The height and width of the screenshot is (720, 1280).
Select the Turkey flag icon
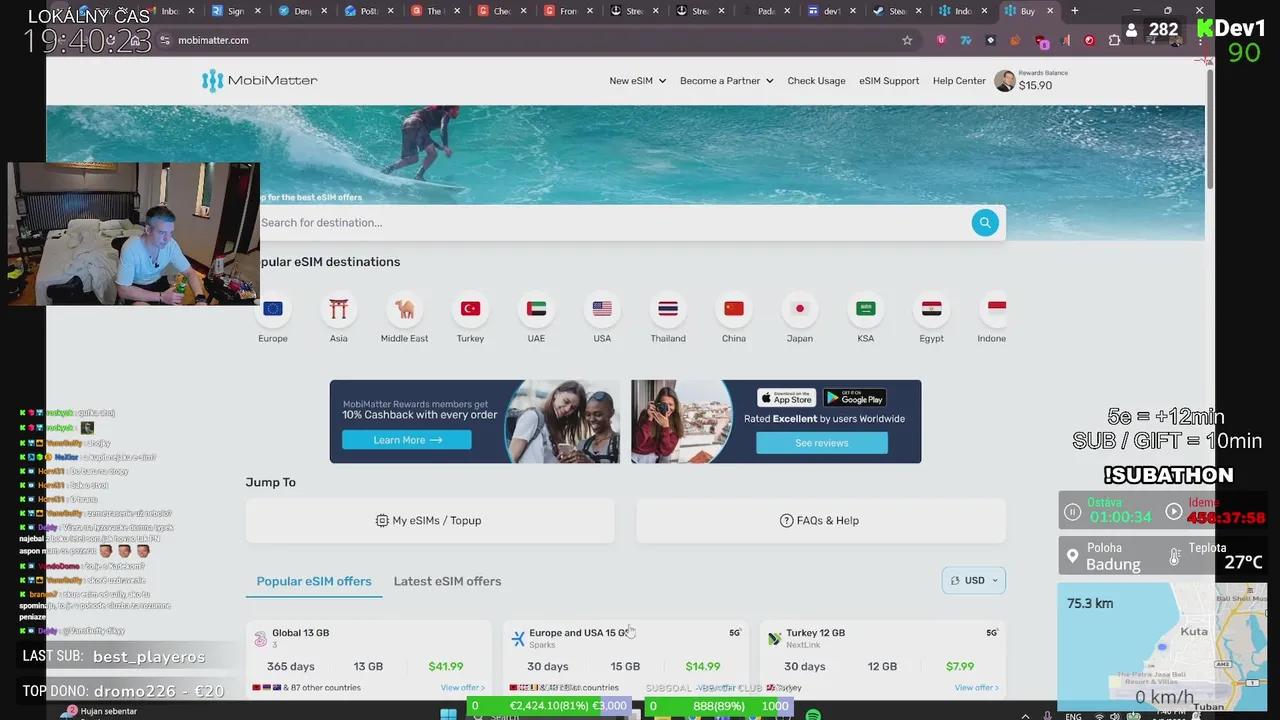pos(470,309)
